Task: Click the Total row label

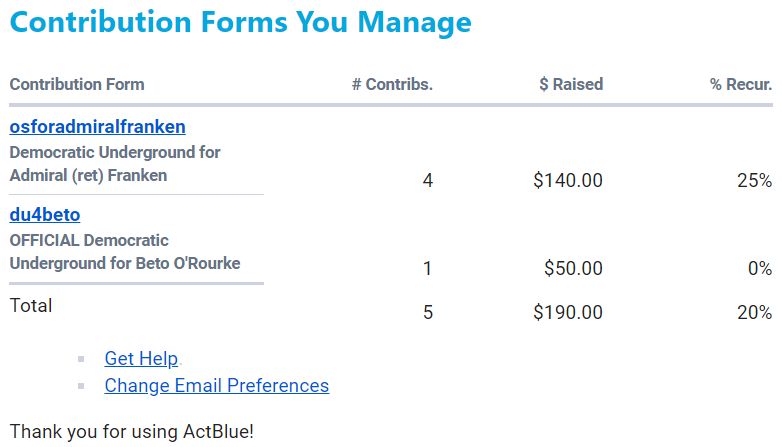Action: pos(31,306)
